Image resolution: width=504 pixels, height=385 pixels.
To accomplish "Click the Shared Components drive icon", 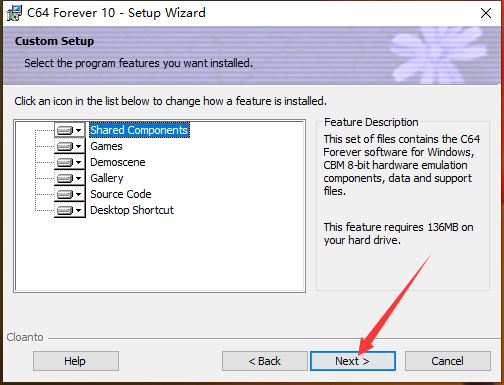I will point(65,130).
